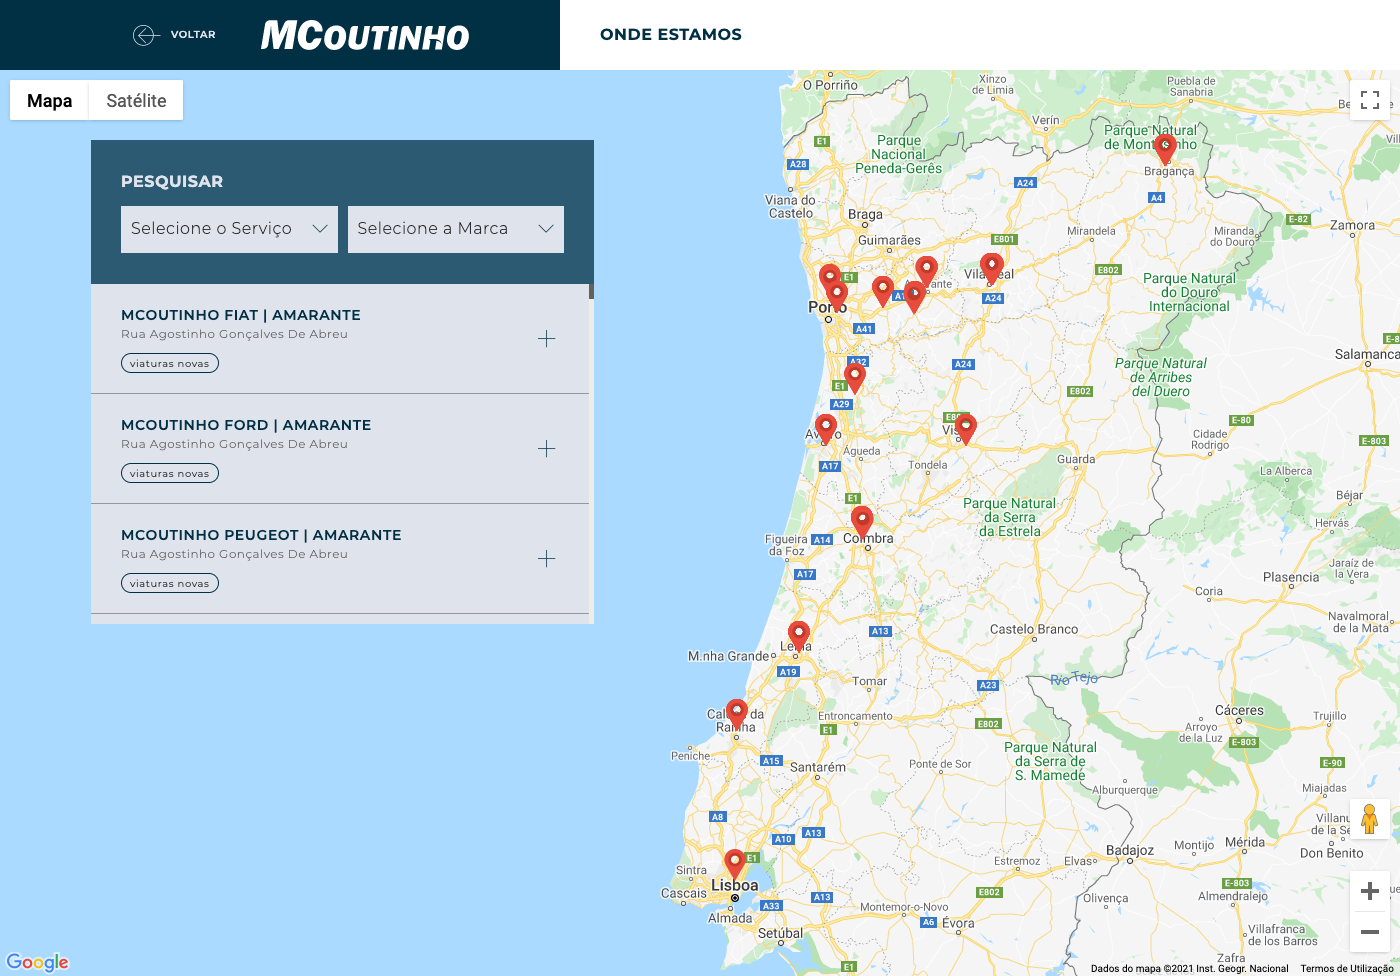Switch to Satélite map view
The image size is (1400, 976).
[136, 100]
